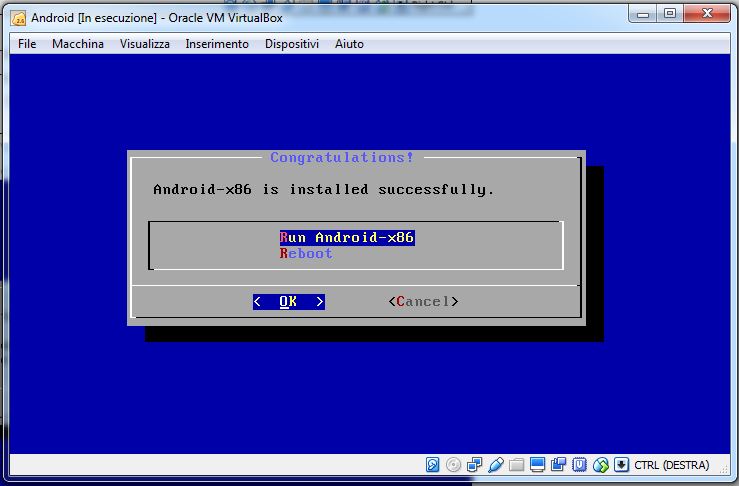Viewport: 739px width, 486px height.
Task: Open the network adapter status icon
Action: tap(474, 465)
